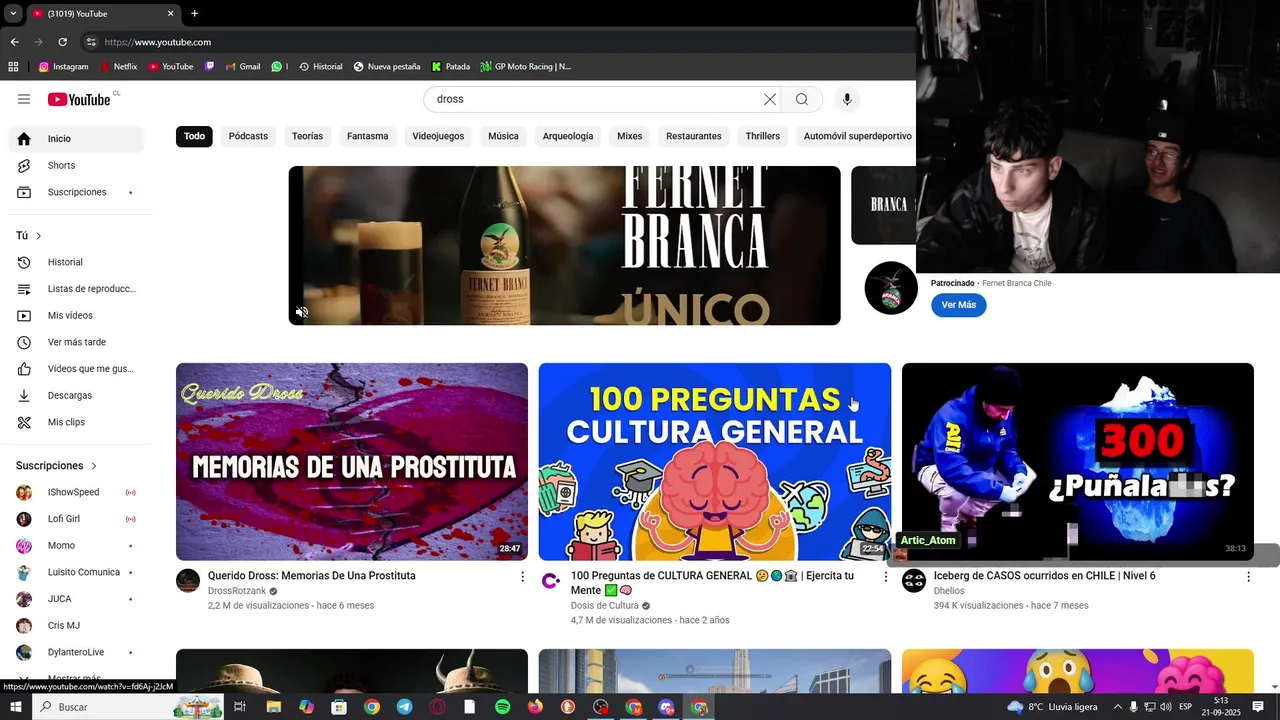Go back in the browser

[14, 42]
